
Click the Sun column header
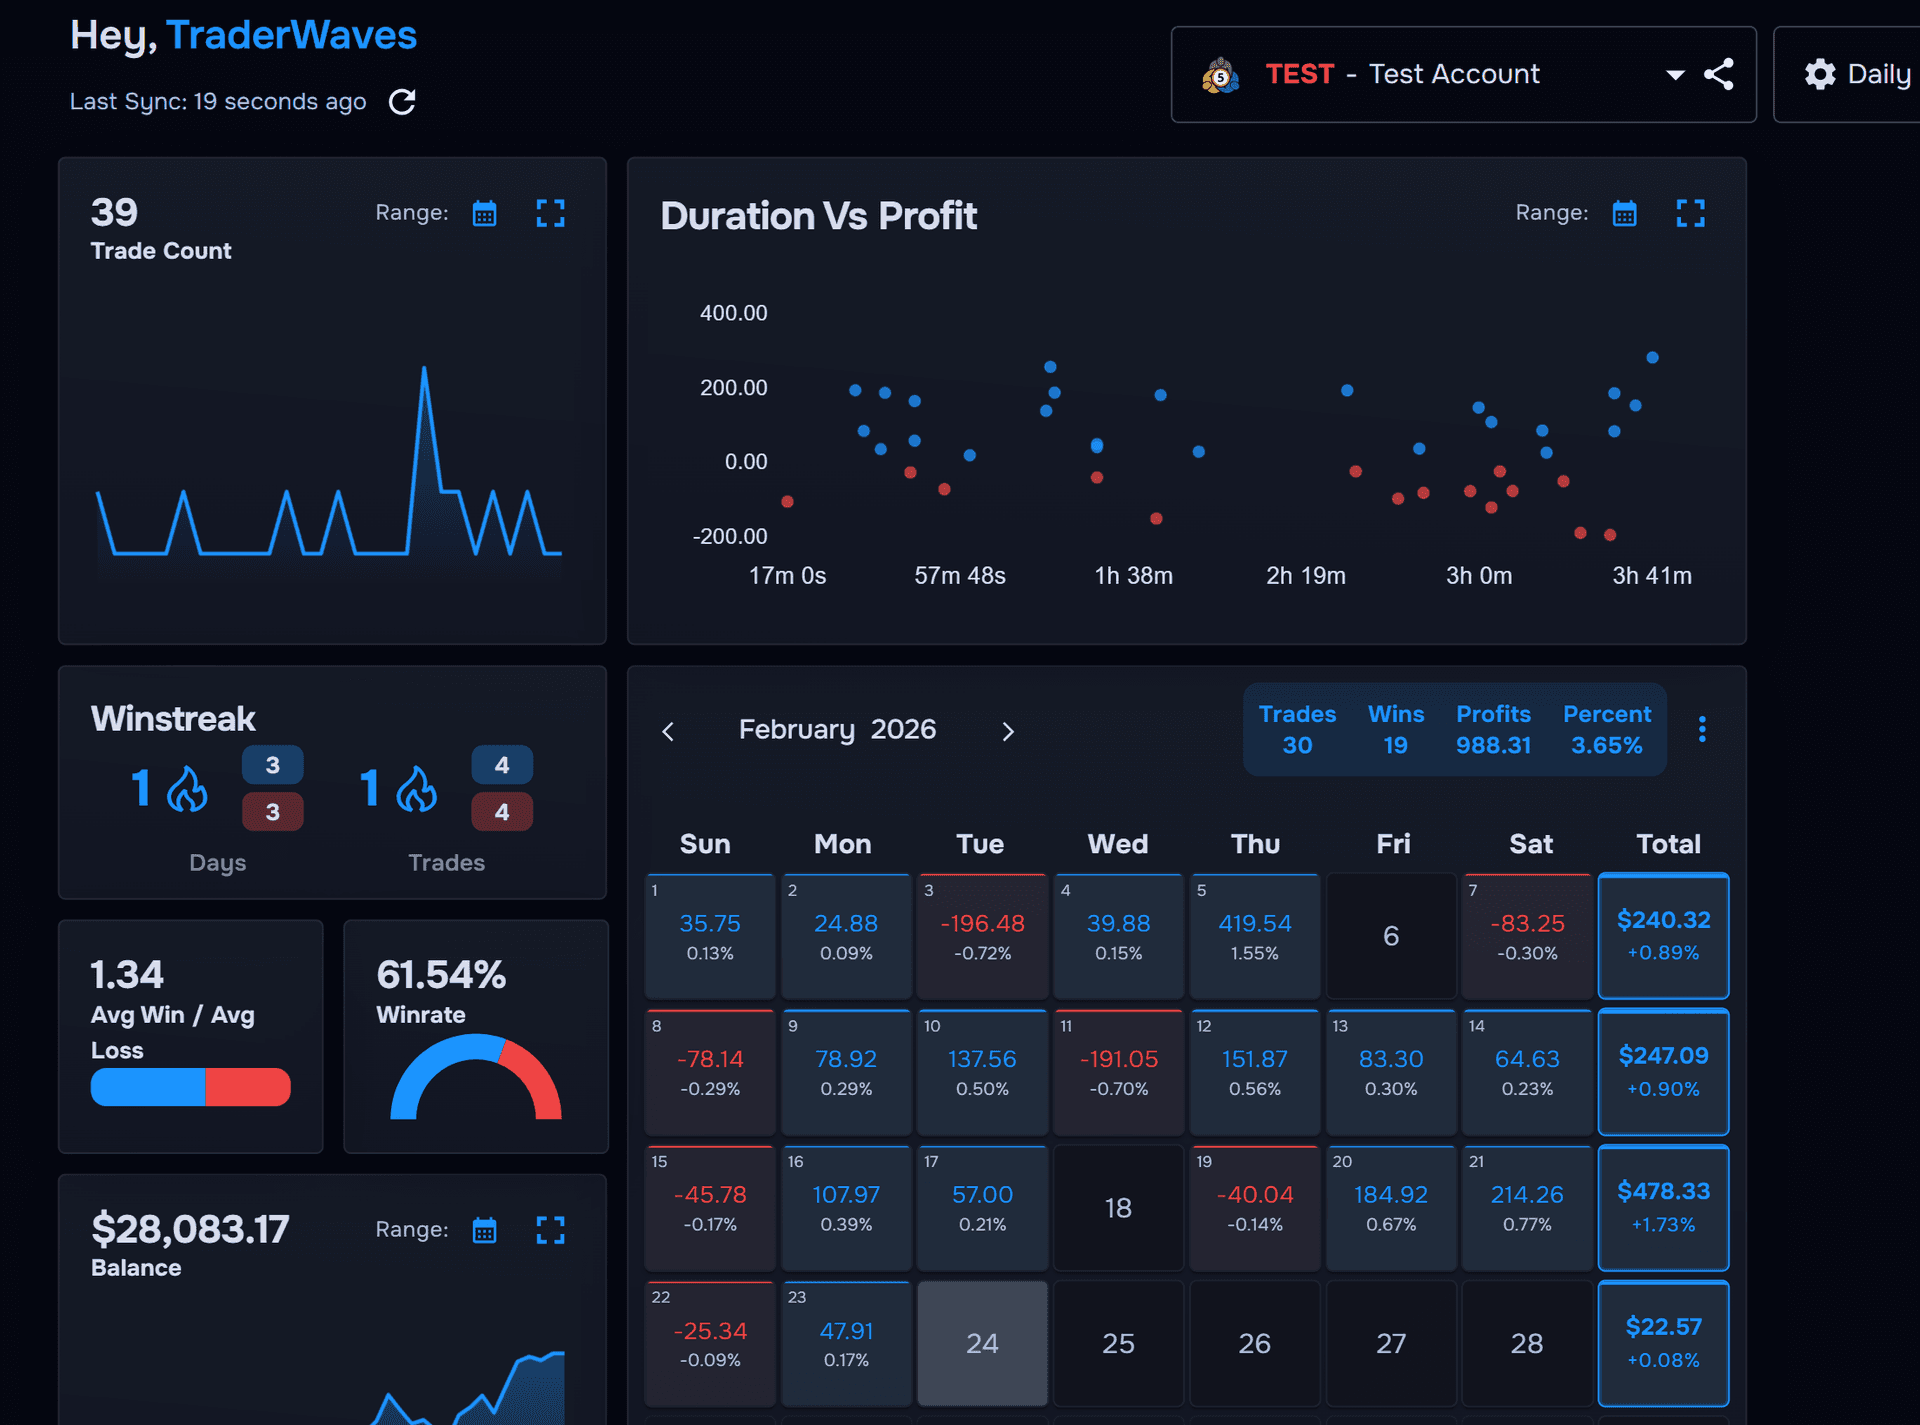(705, 844)
